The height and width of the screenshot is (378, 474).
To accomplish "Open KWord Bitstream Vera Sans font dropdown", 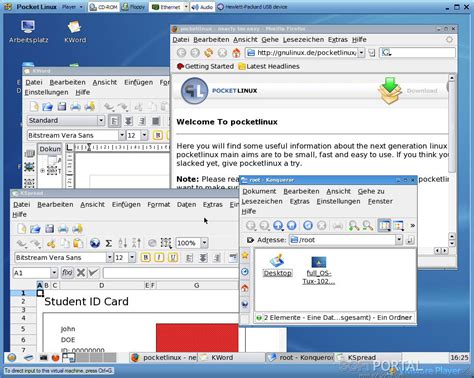I will click(122, 135).
